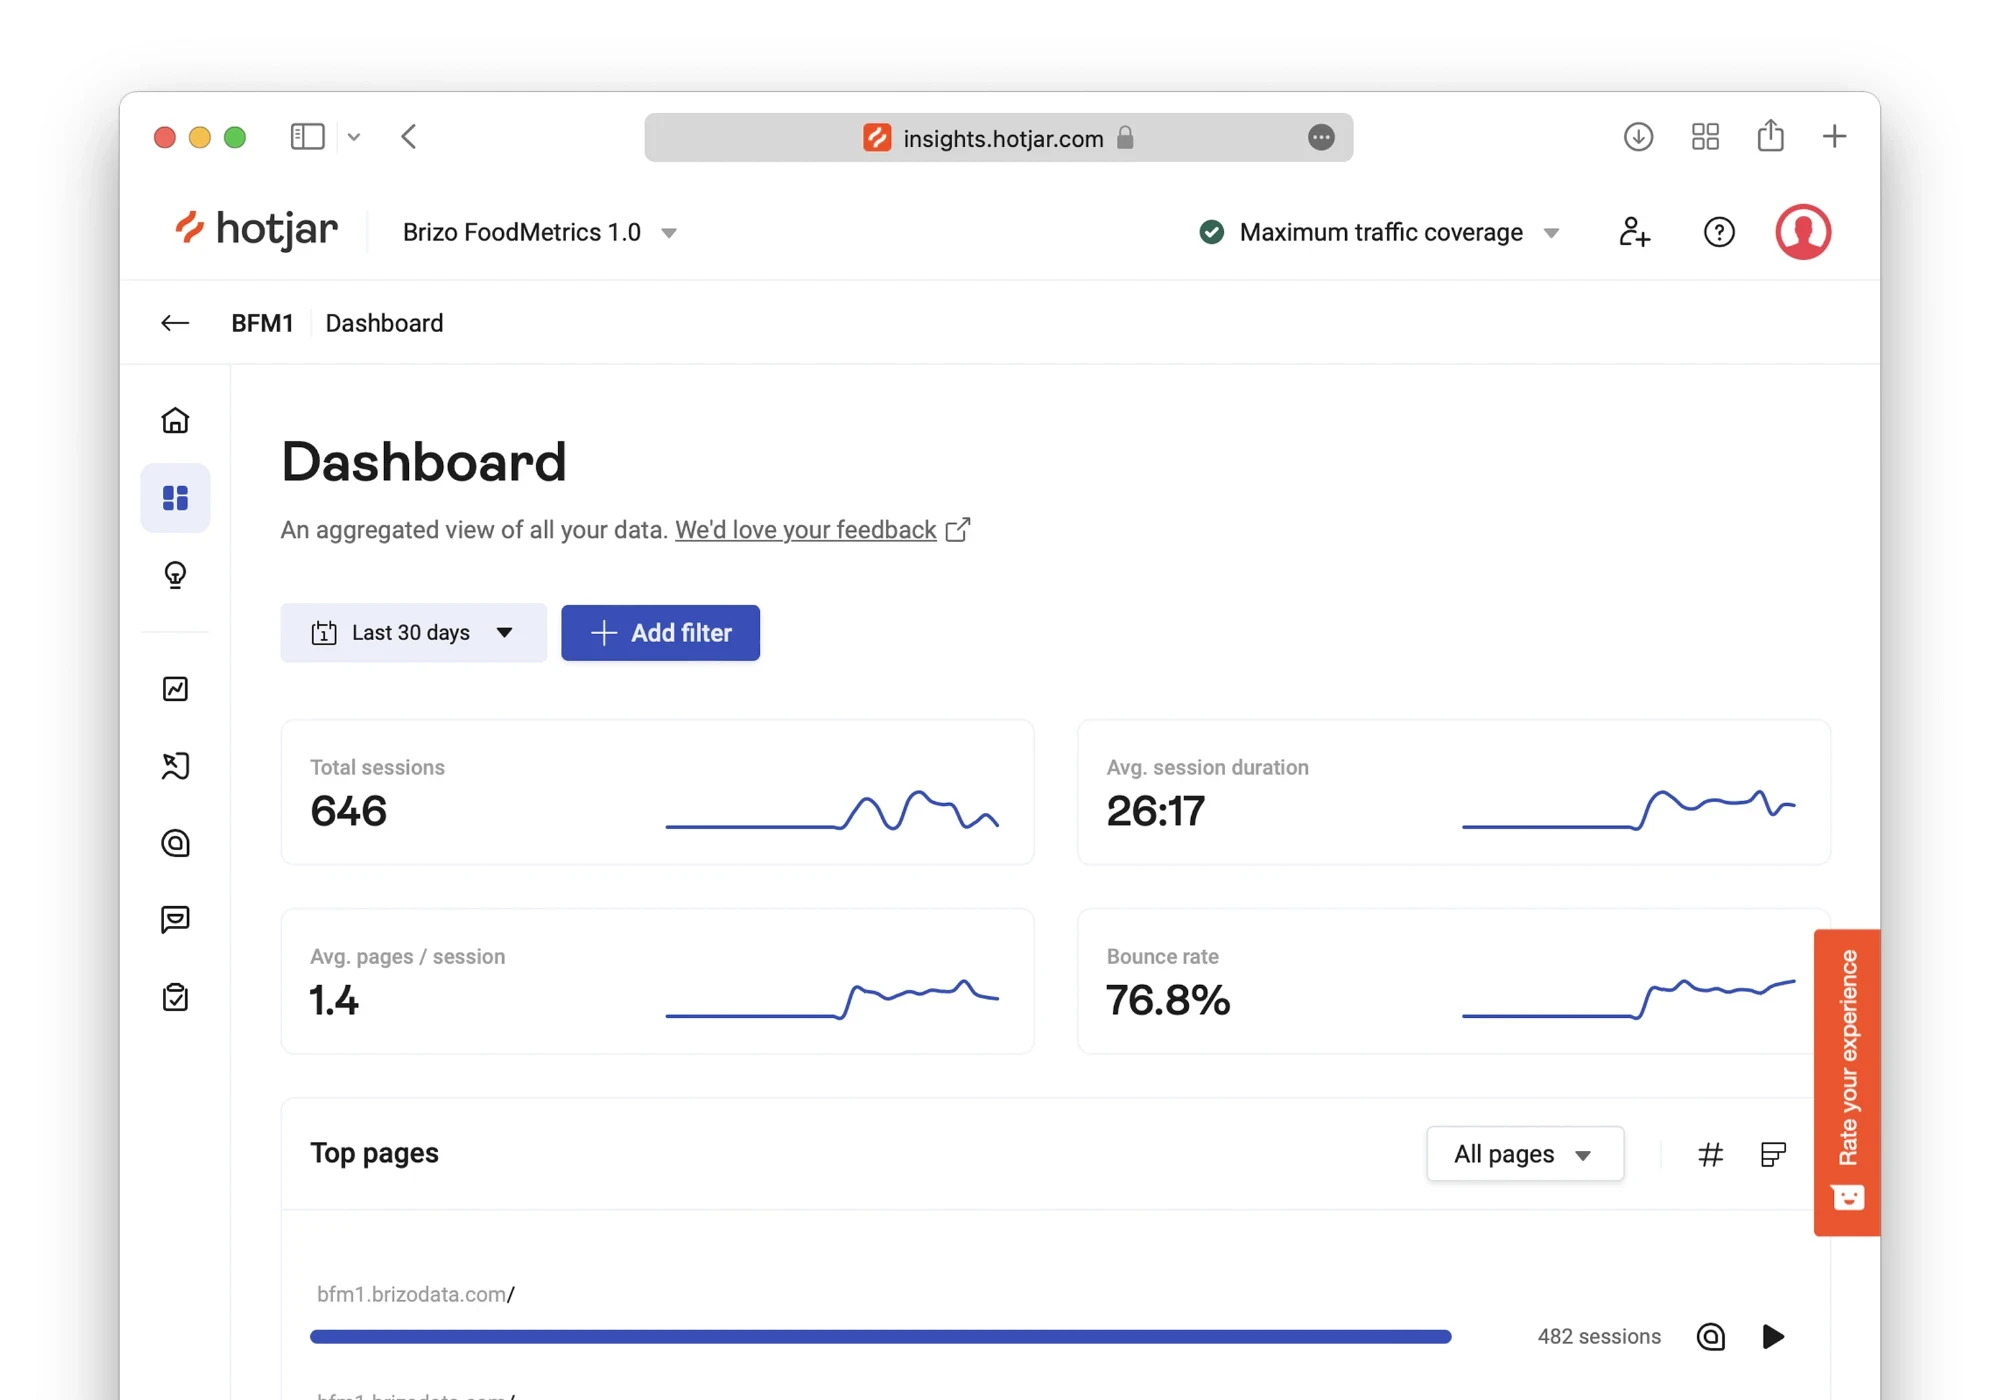Screen dimensions: 2000x1400
Task: Open the help question mark icon
Action: click(x=1719, y=232)
